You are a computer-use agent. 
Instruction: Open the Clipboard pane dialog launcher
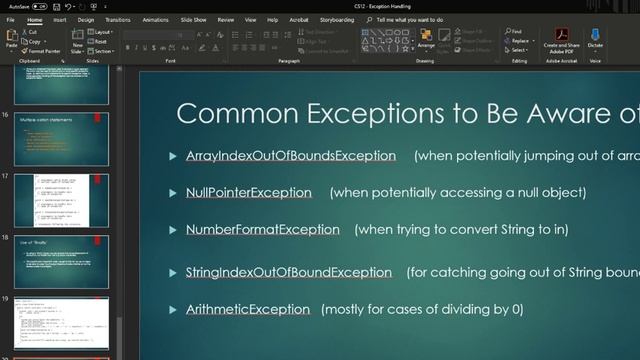coord(63,61)
